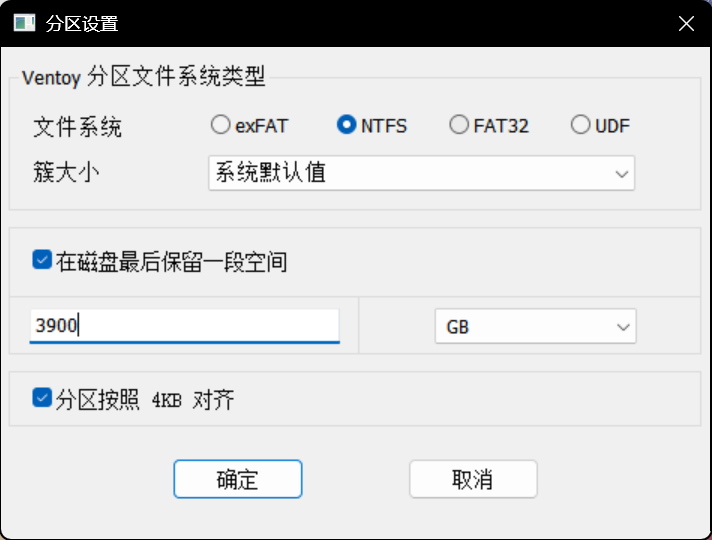Click the reserved space field containing 3900
712x540 pixels.
185,325
